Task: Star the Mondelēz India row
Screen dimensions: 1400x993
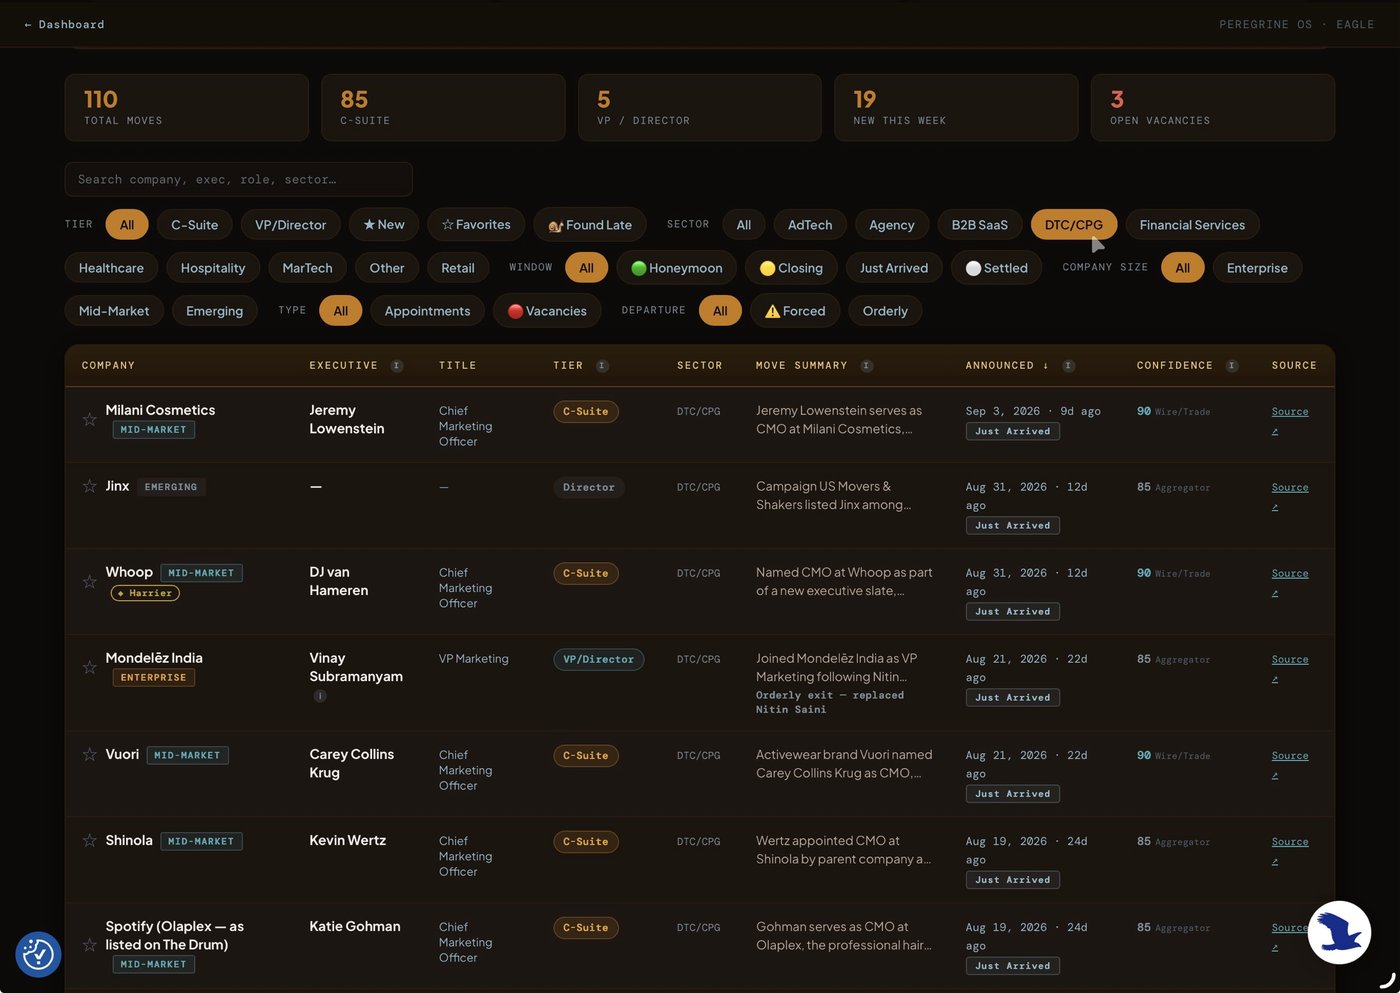Action: [90, 668]
